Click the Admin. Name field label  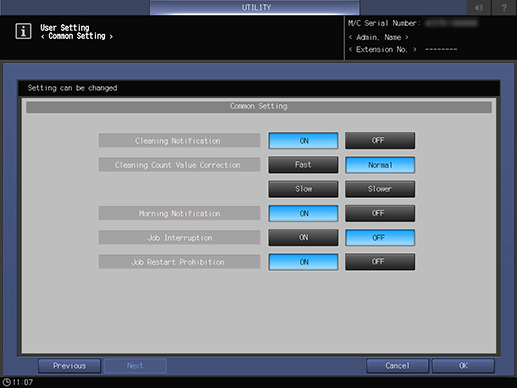pyautogui.click(x=379, y=37)
